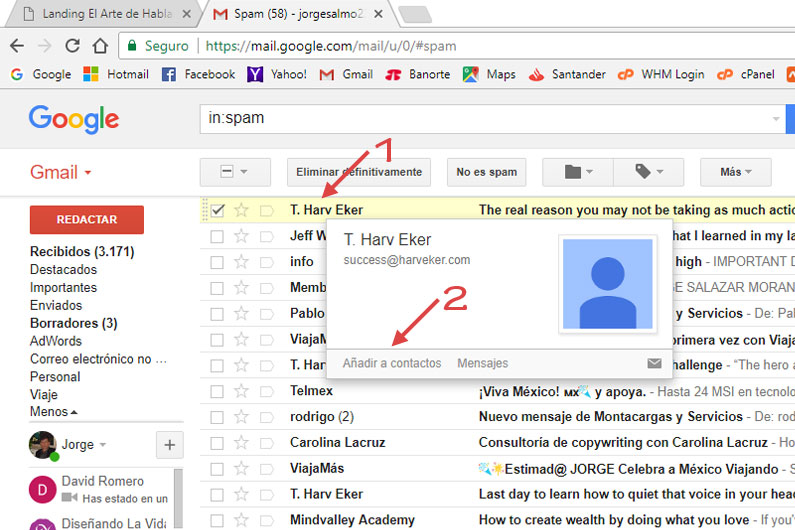Click the chat list scrollbar
Screen dimensions: 795x530
tap(178, 499)
